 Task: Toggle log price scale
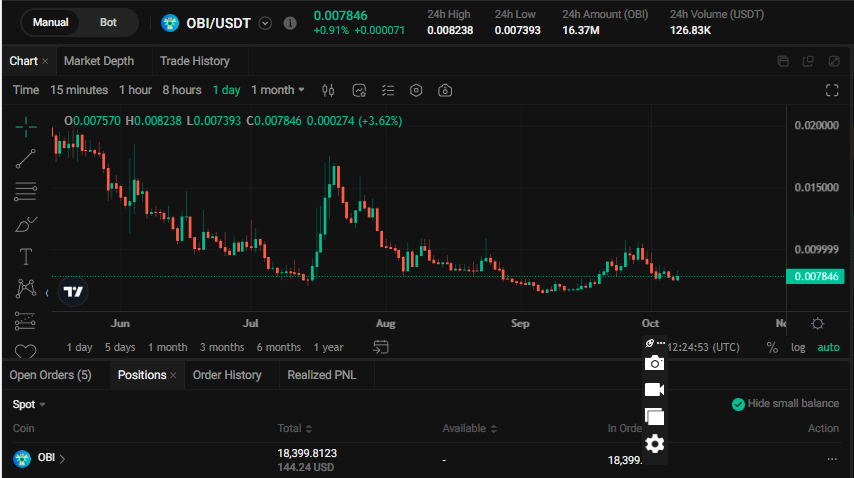pos(798,347)
